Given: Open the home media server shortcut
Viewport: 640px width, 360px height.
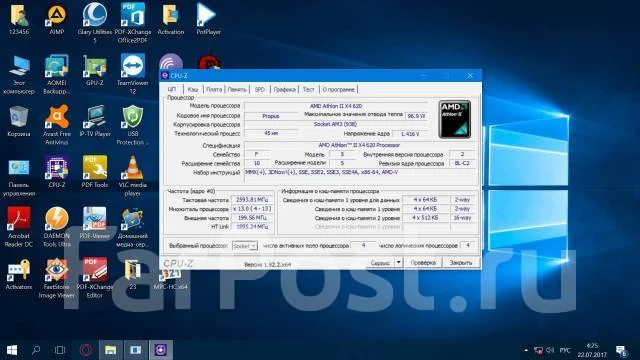Looking at the screenshot, I should (x=133, y=227).
